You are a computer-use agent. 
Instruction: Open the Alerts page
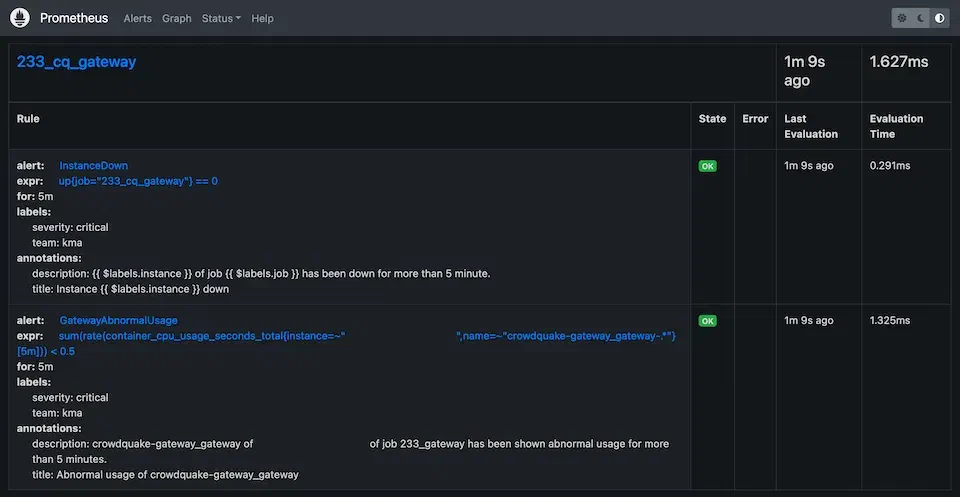pos(138,18)
